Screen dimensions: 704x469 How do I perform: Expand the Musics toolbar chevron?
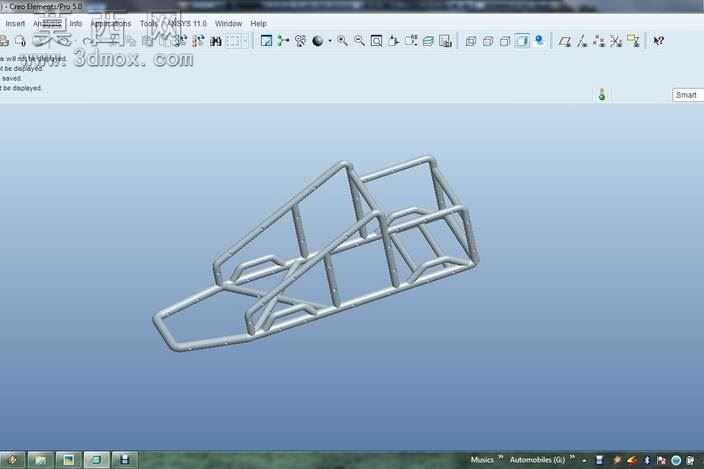(501, 457)
